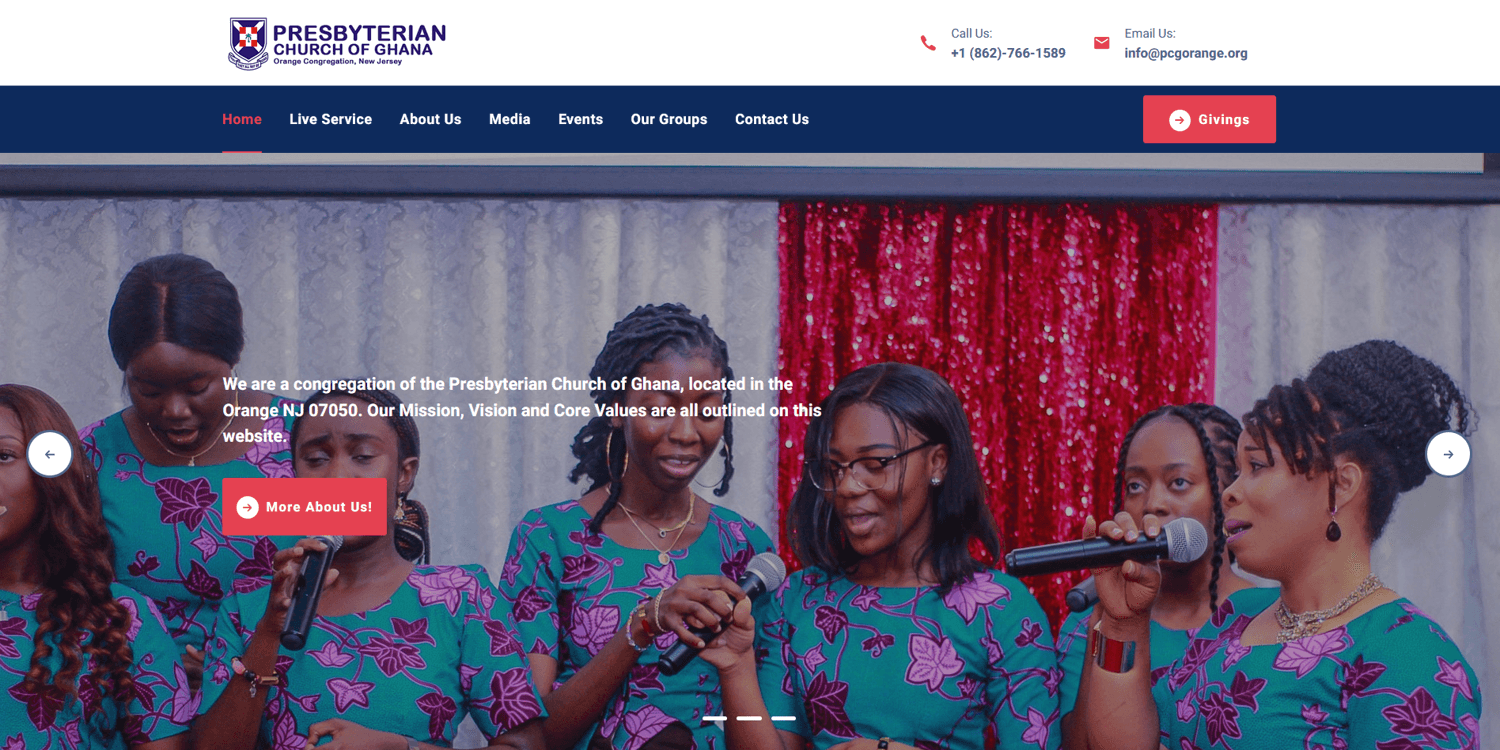The width and height of the screenshot is (1500, 750).
Task: Click the Givings button label
Action: pos(1224,120)
